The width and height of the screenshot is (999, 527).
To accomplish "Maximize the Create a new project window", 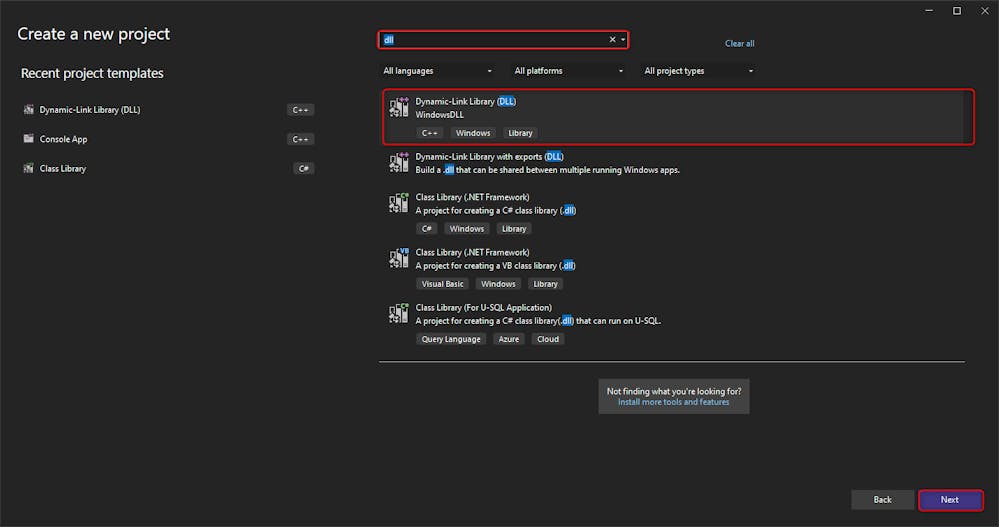I will [x=957, y=11].
